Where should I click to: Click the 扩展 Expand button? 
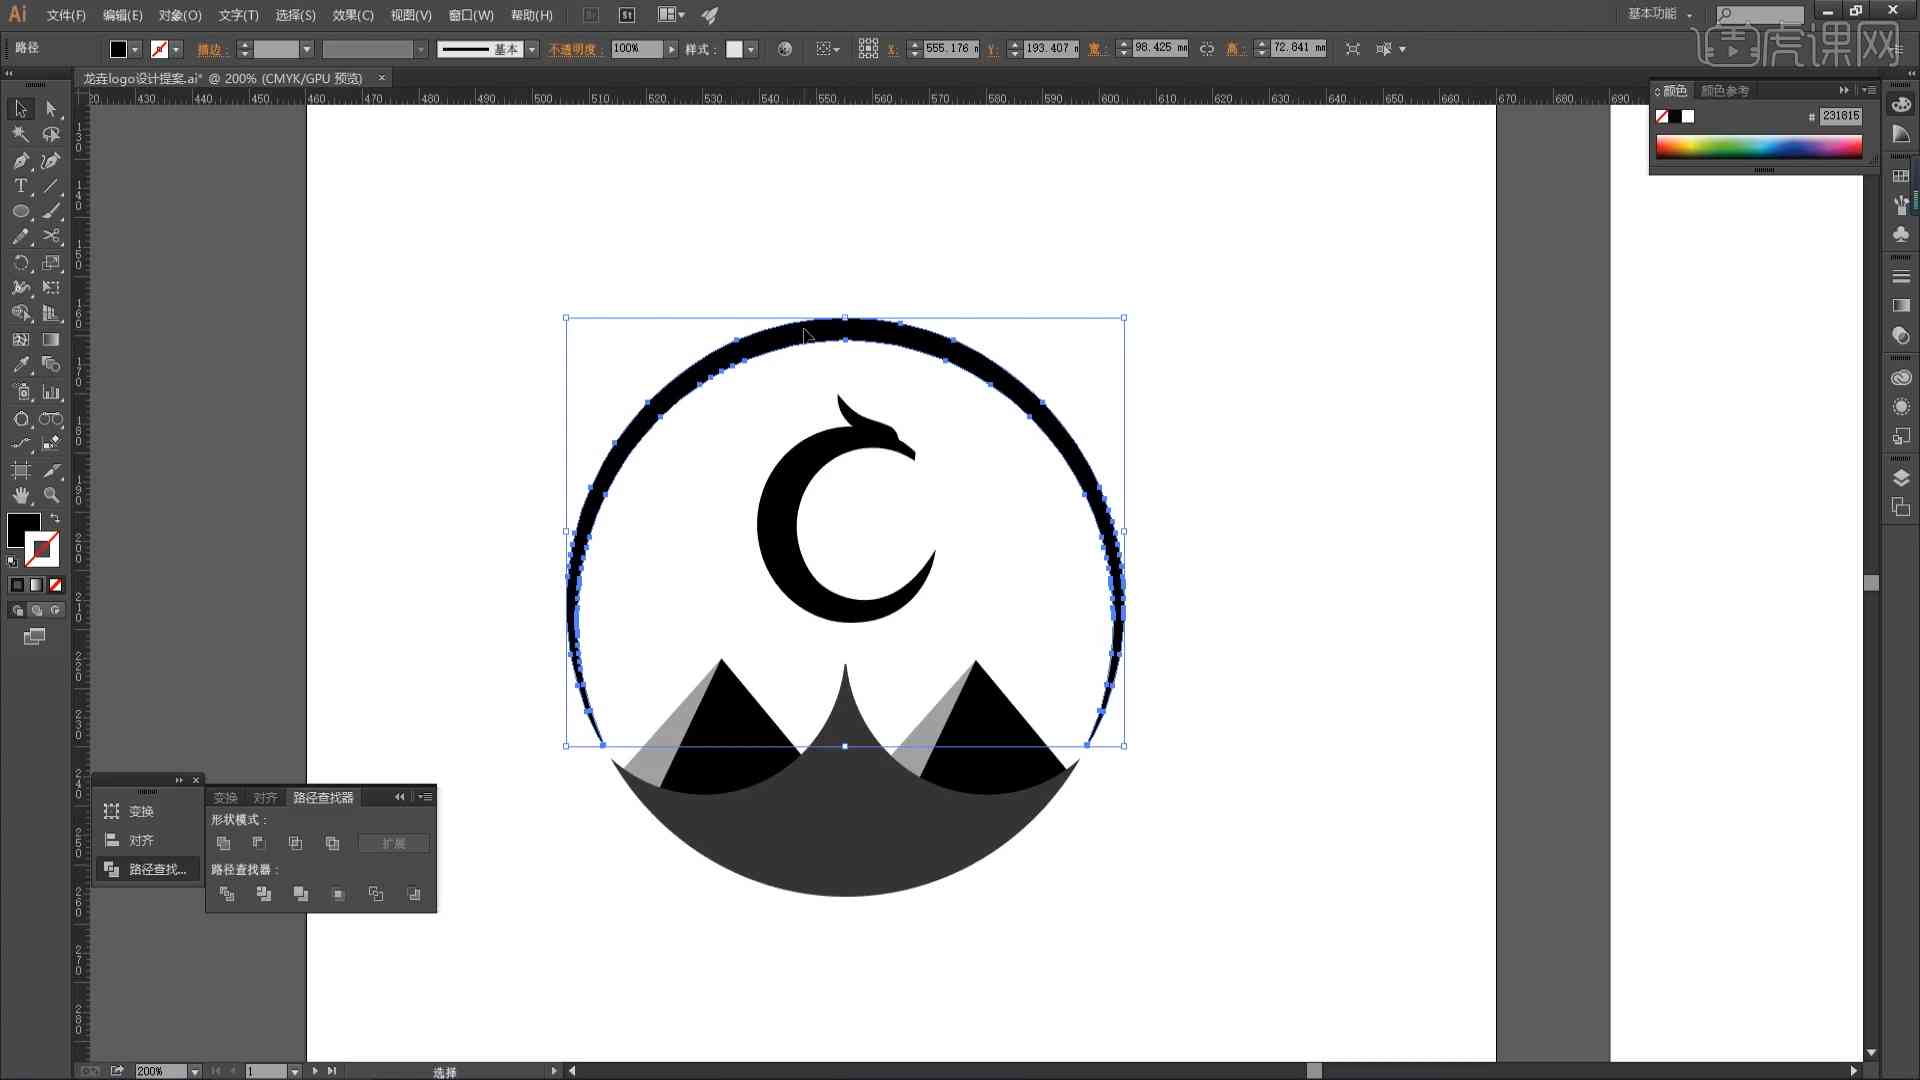393,843
